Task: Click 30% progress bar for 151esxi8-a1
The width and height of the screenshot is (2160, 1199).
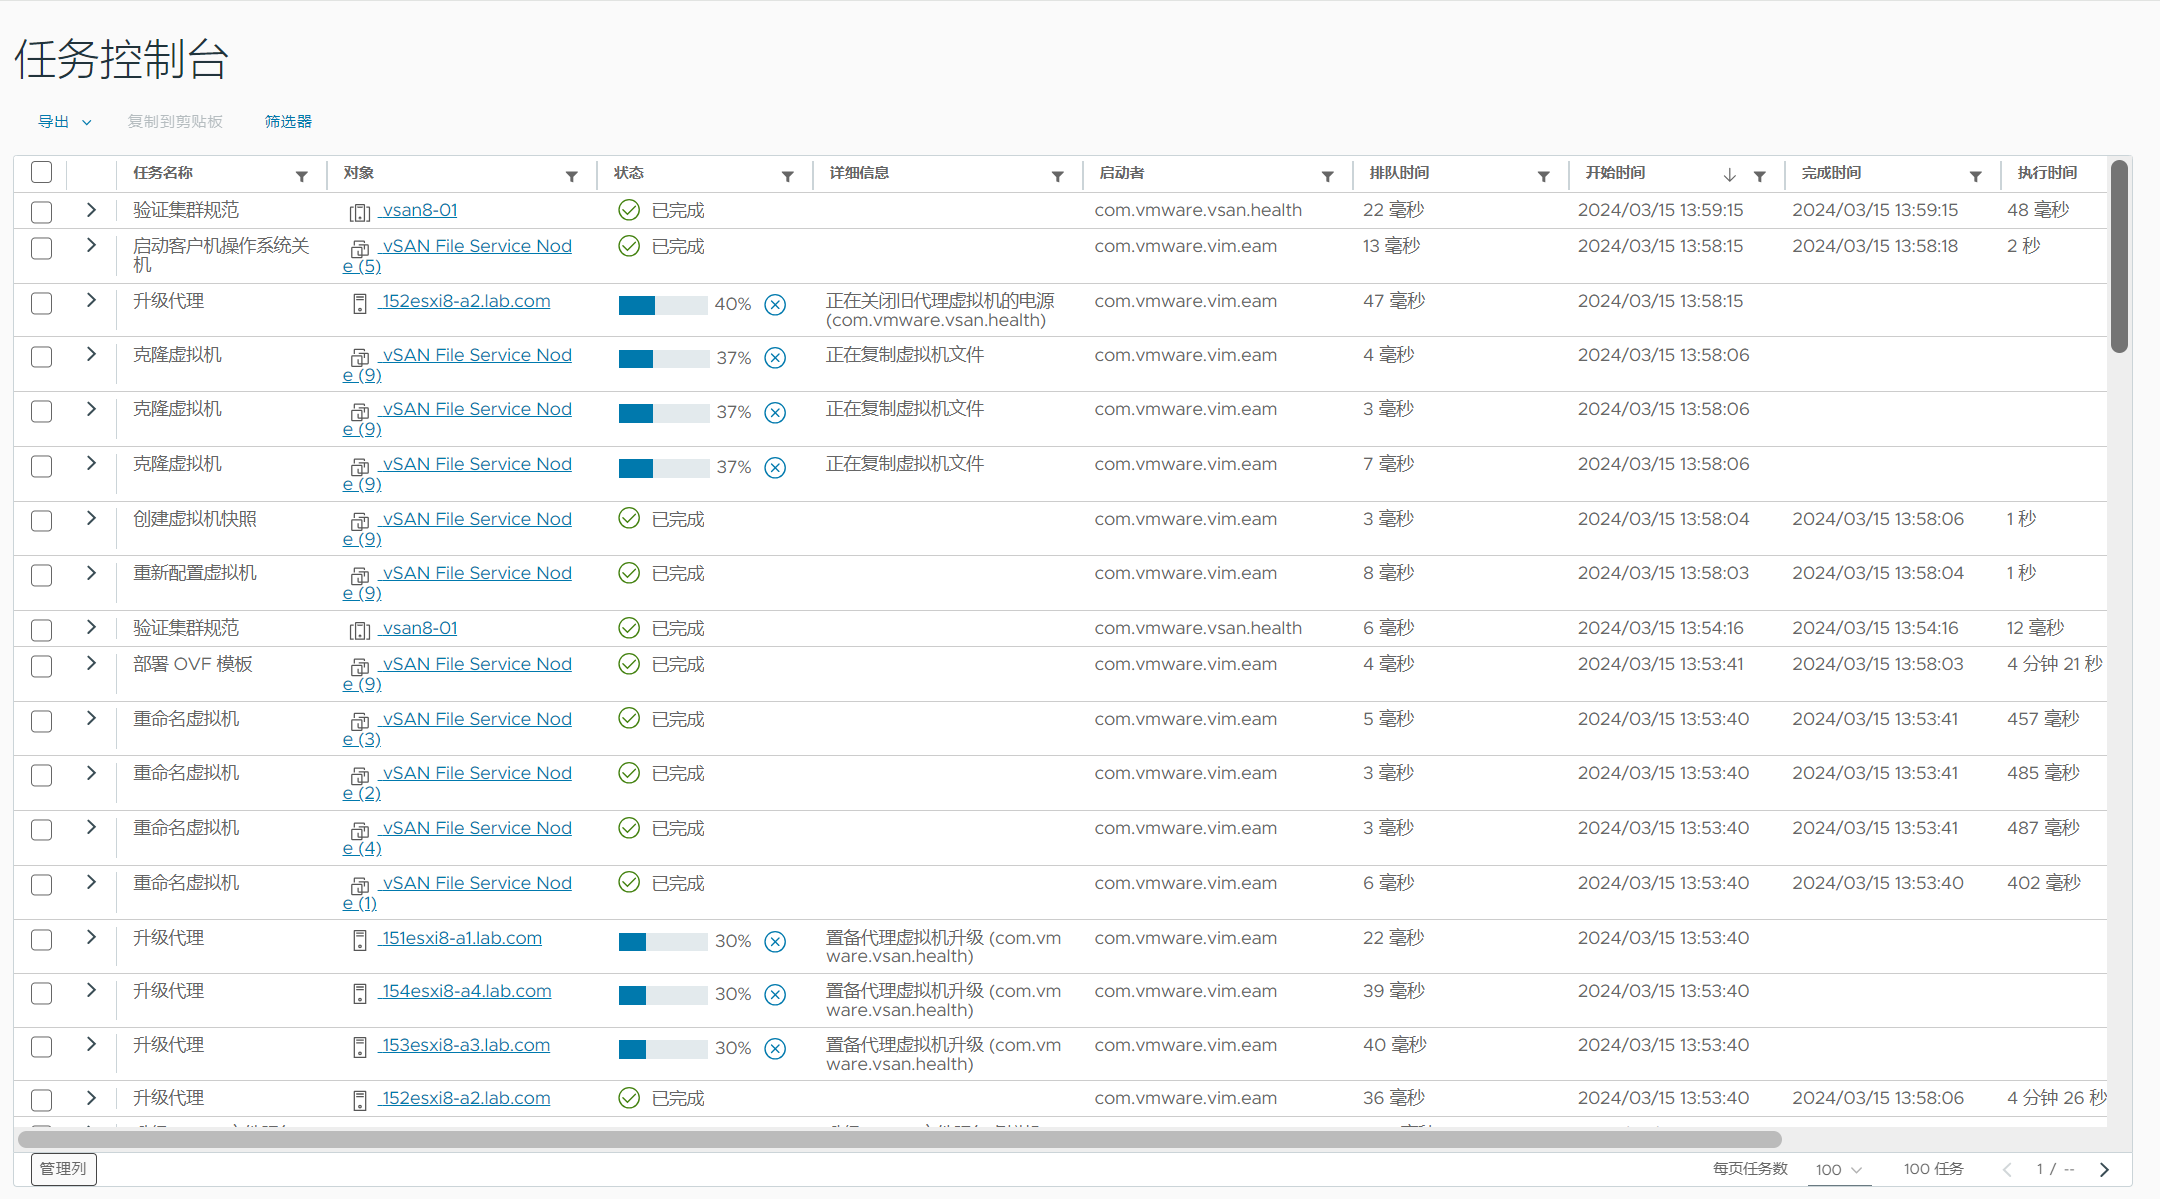Action: point(663,942)
